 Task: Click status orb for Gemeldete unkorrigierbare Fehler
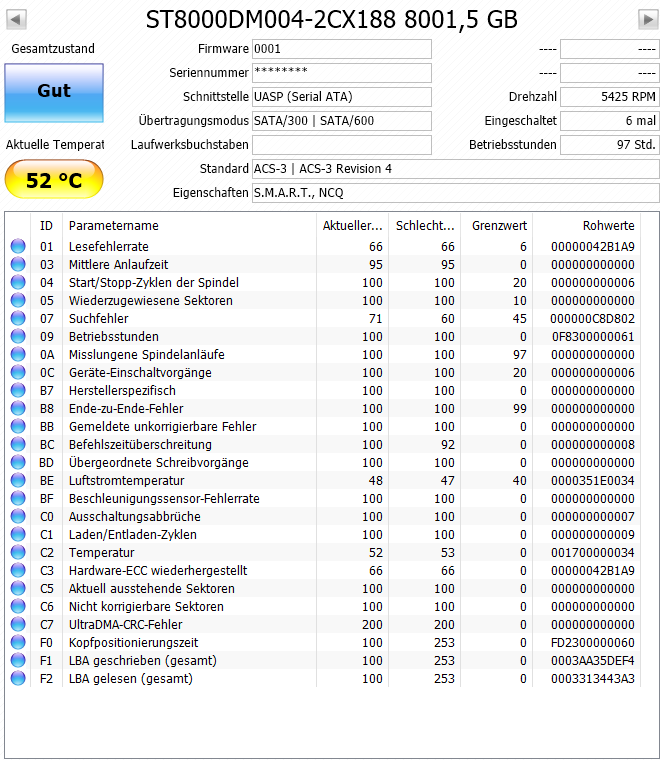pyautogui.click(x=18, y=426)
